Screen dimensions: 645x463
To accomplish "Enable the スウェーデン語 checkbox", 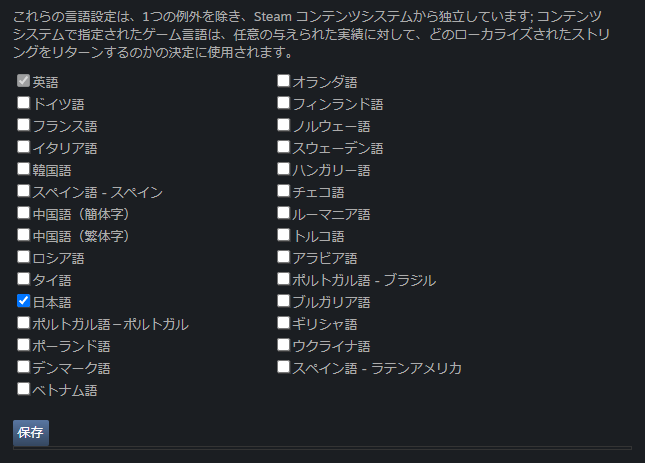I will [x=284, y=146].
